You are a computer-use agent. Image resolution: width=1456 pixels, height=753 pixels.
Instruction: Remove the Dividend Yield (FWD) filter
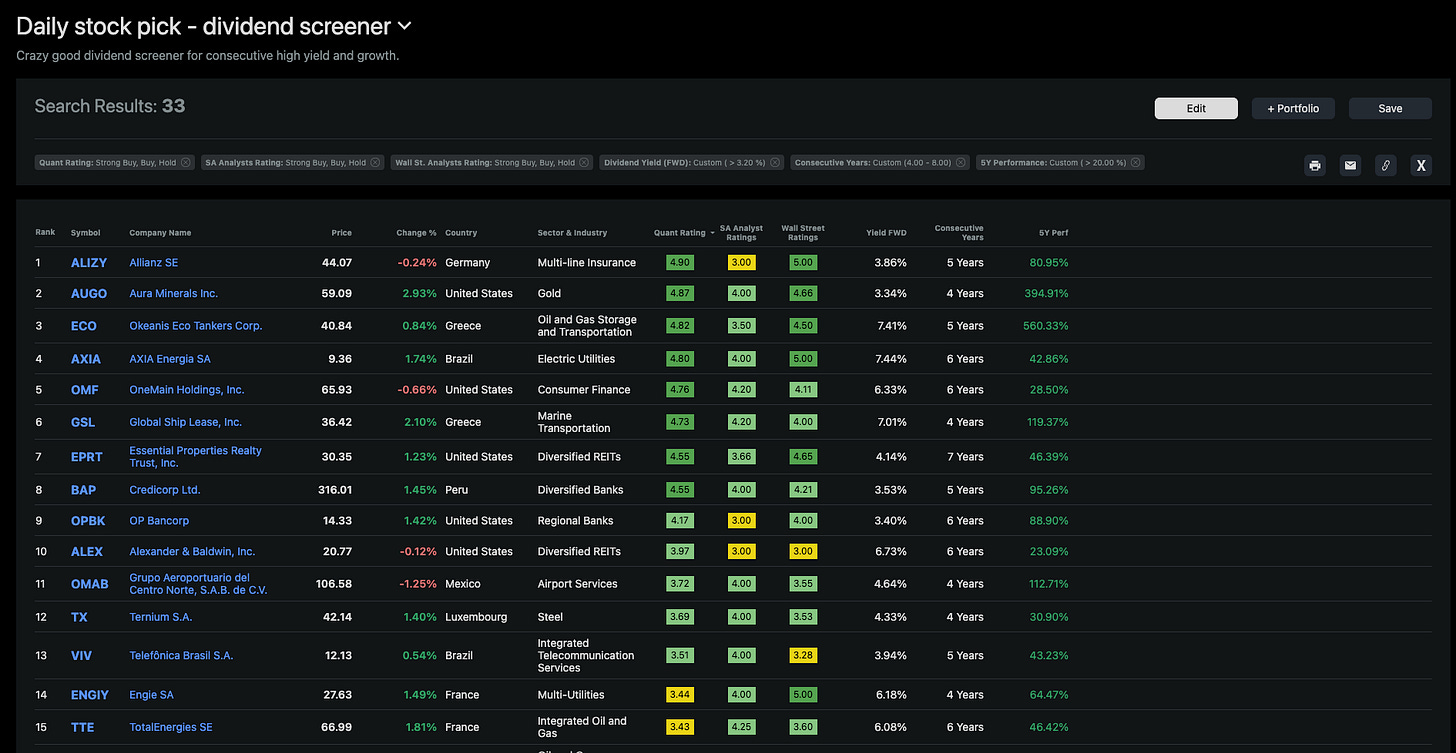[x=774, y=161]
